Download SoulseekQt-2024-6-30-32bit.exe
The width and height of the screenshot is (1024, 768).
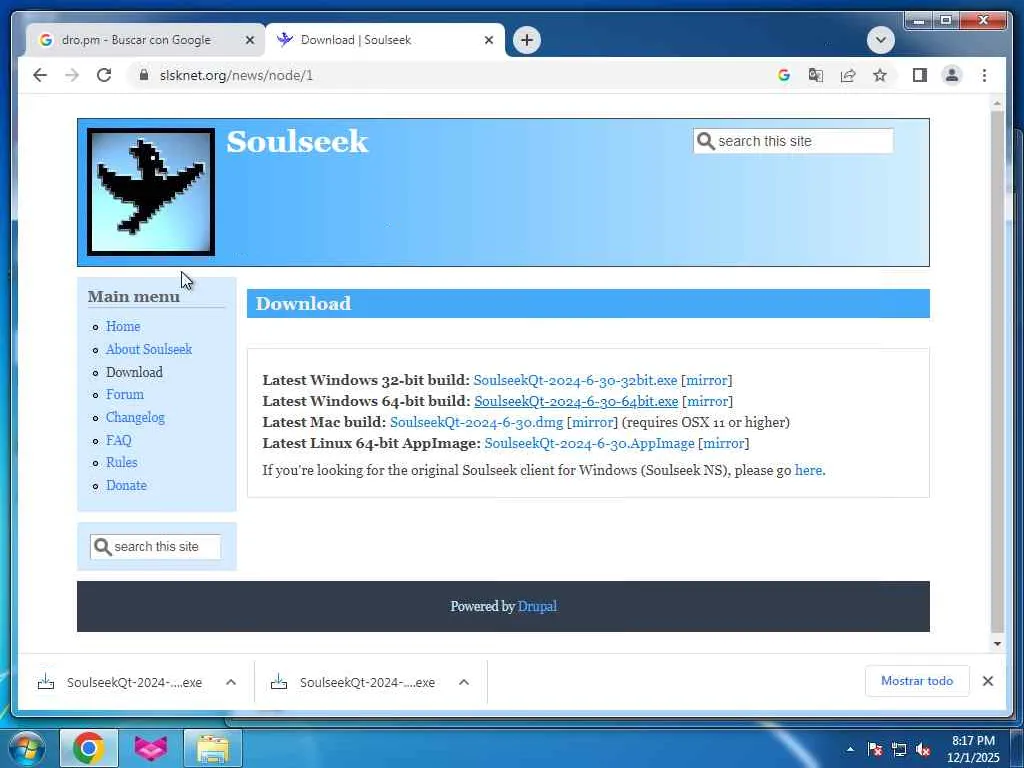[575, 380]
